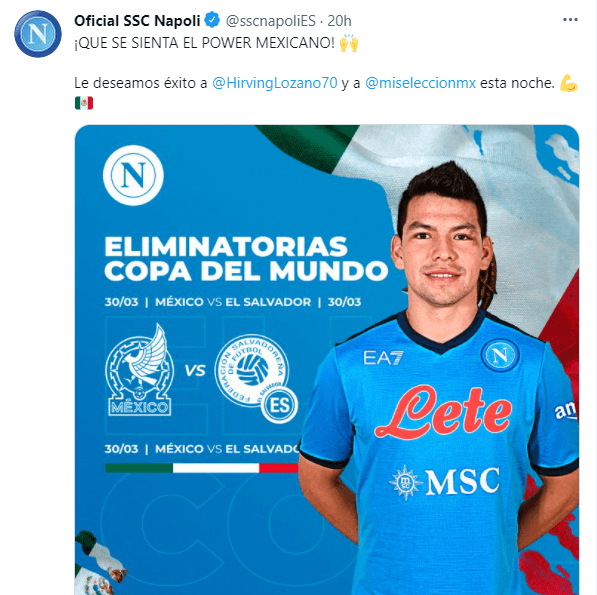Open Oficial SSC Napoli display name
The image size is (597, 595).
click(137, 21)
